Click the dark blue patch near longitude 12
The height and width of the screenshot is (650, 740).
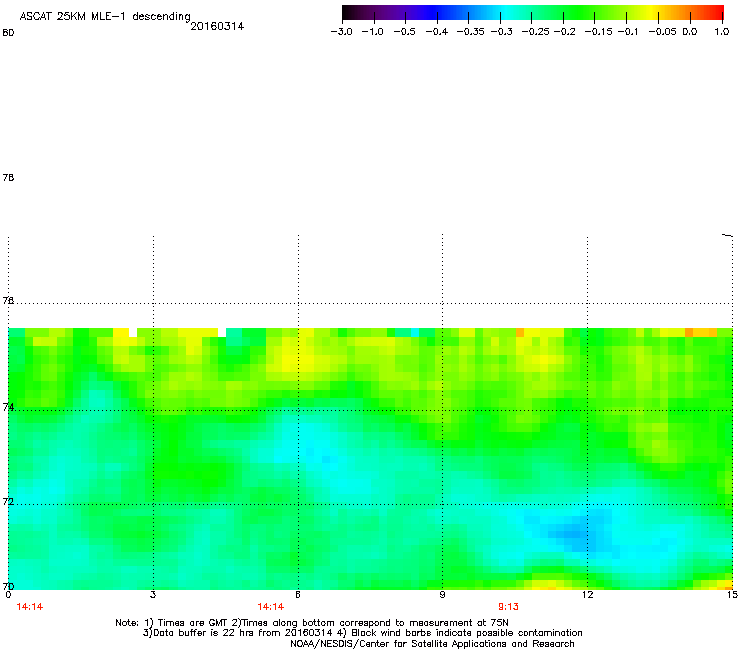click(576, 534)
